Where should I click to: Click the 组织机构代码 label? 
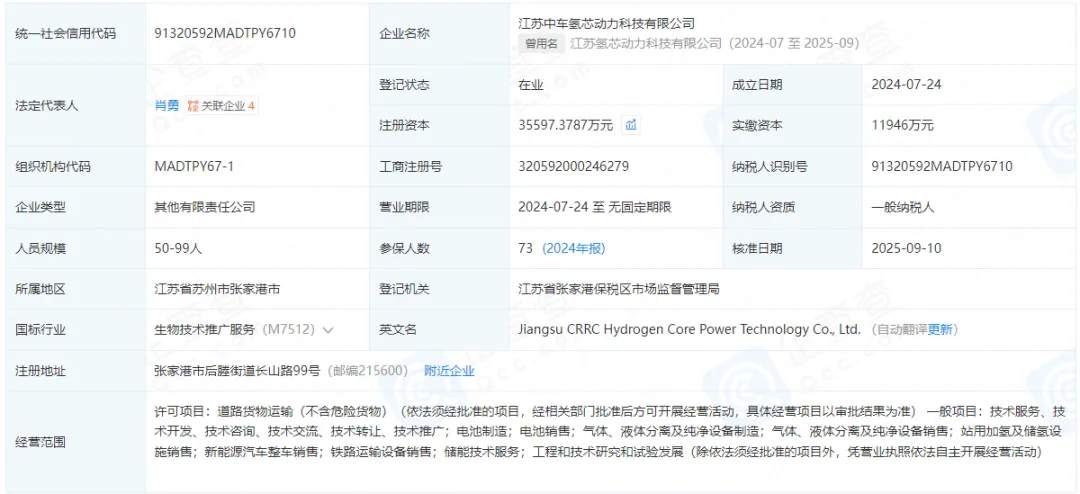(x=53, y=166)
